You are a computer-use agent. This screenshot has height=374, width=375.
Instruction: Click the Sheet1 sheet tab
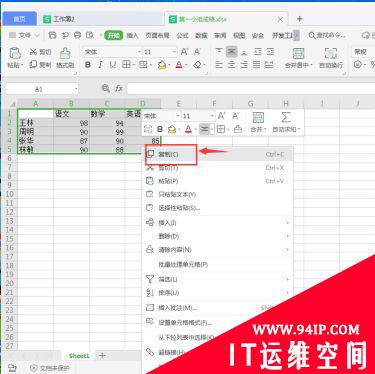(79, 356)
